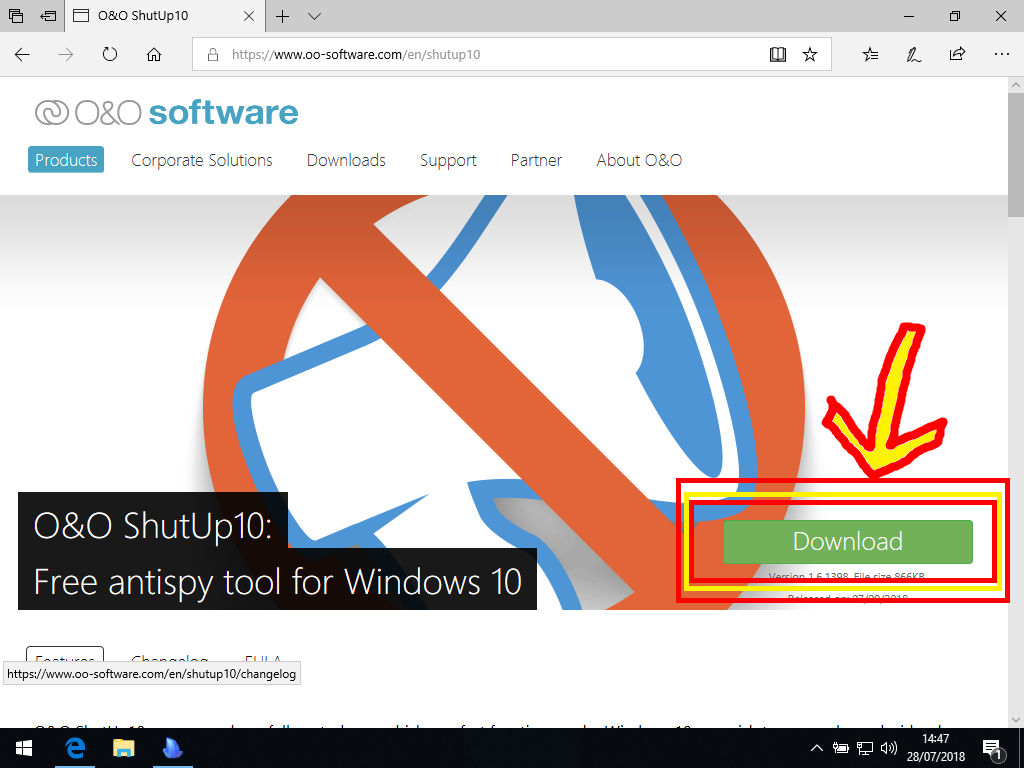Open the Partner menu item
This screenshot has height=768, width=1024.
point(536,160)
